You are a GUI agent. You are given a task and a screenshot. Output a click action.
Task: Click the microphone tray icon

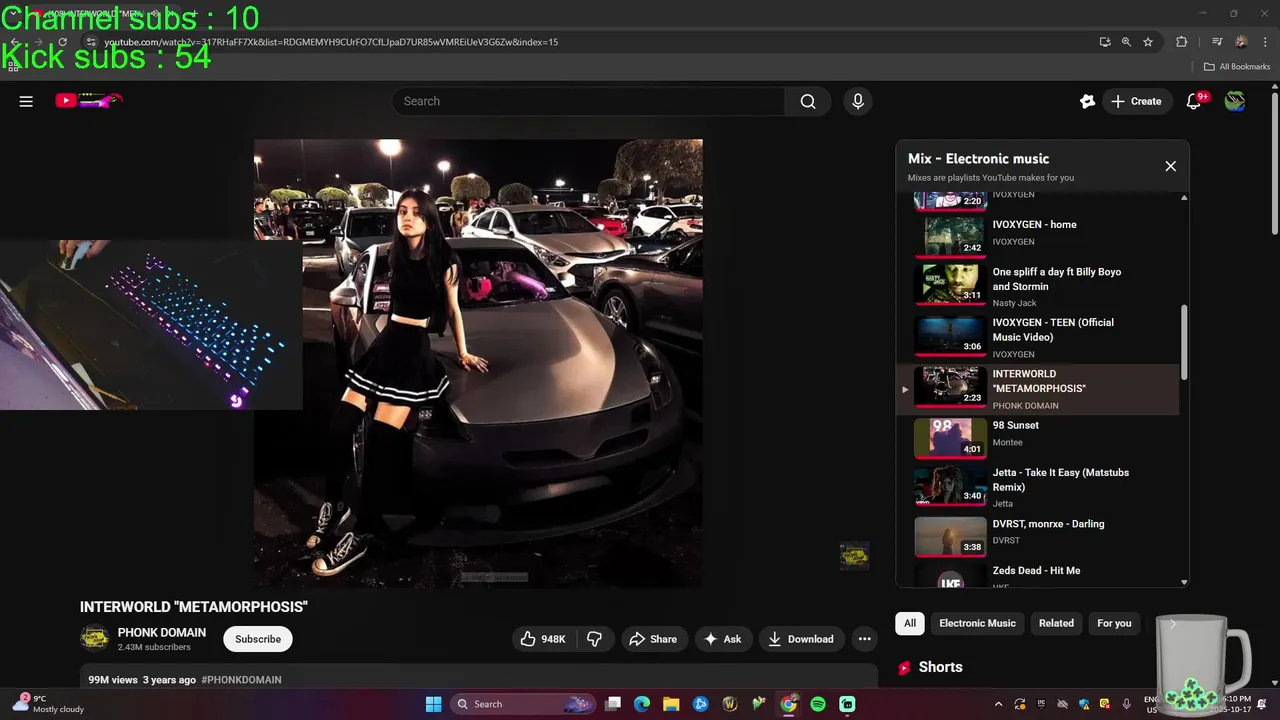click(x=1127, y=704)
